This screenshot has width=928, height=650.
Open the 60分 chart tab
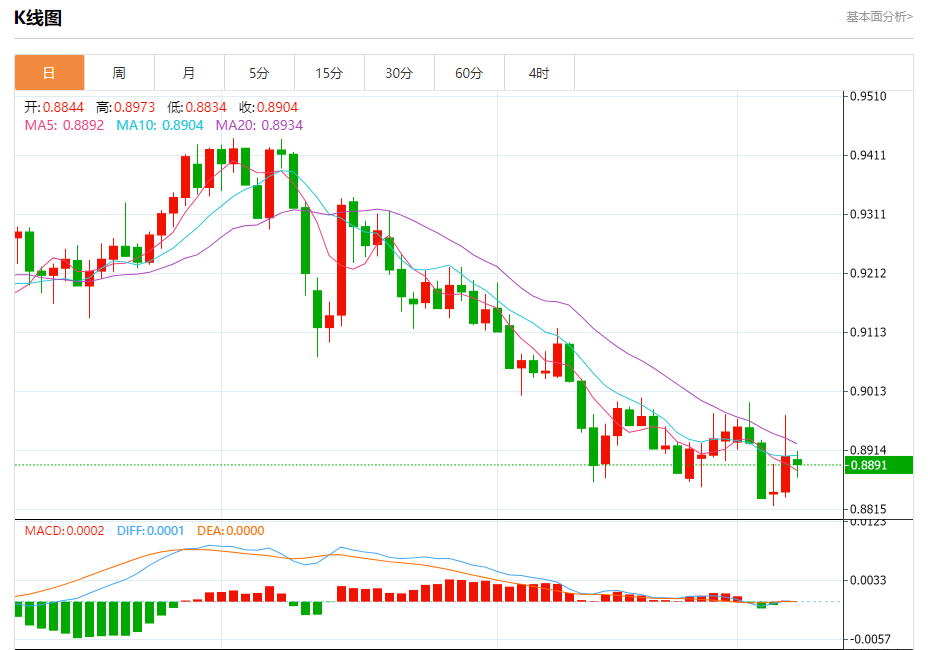469,73
